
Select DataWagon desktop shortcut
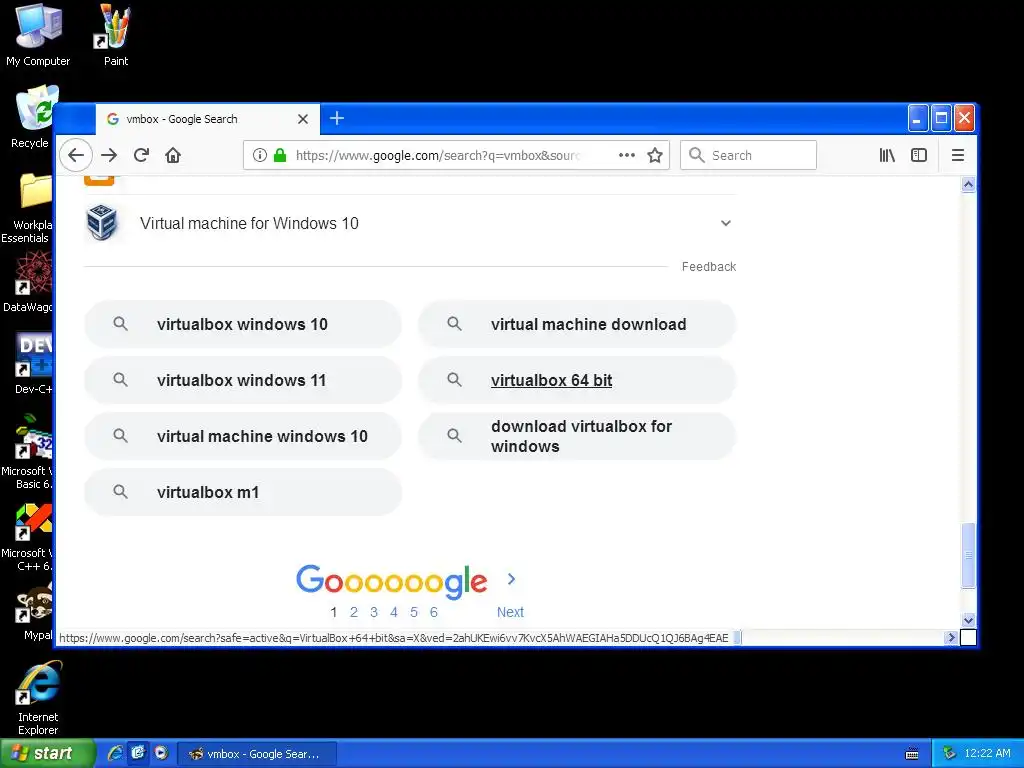29,281
